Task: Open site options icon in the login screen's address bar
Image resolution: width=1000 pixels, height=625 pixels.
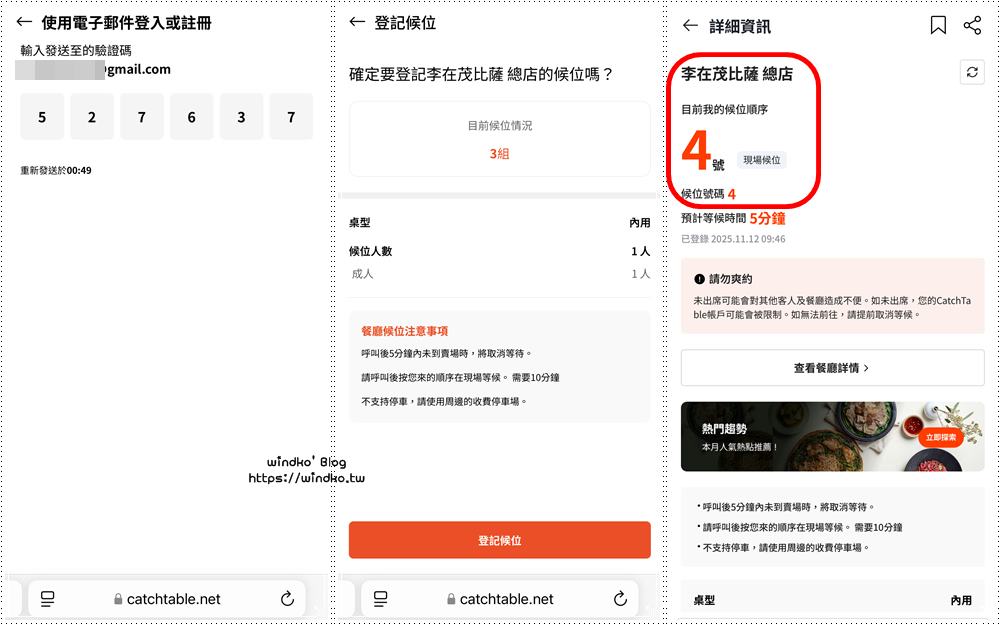Action: pos(47,599)
